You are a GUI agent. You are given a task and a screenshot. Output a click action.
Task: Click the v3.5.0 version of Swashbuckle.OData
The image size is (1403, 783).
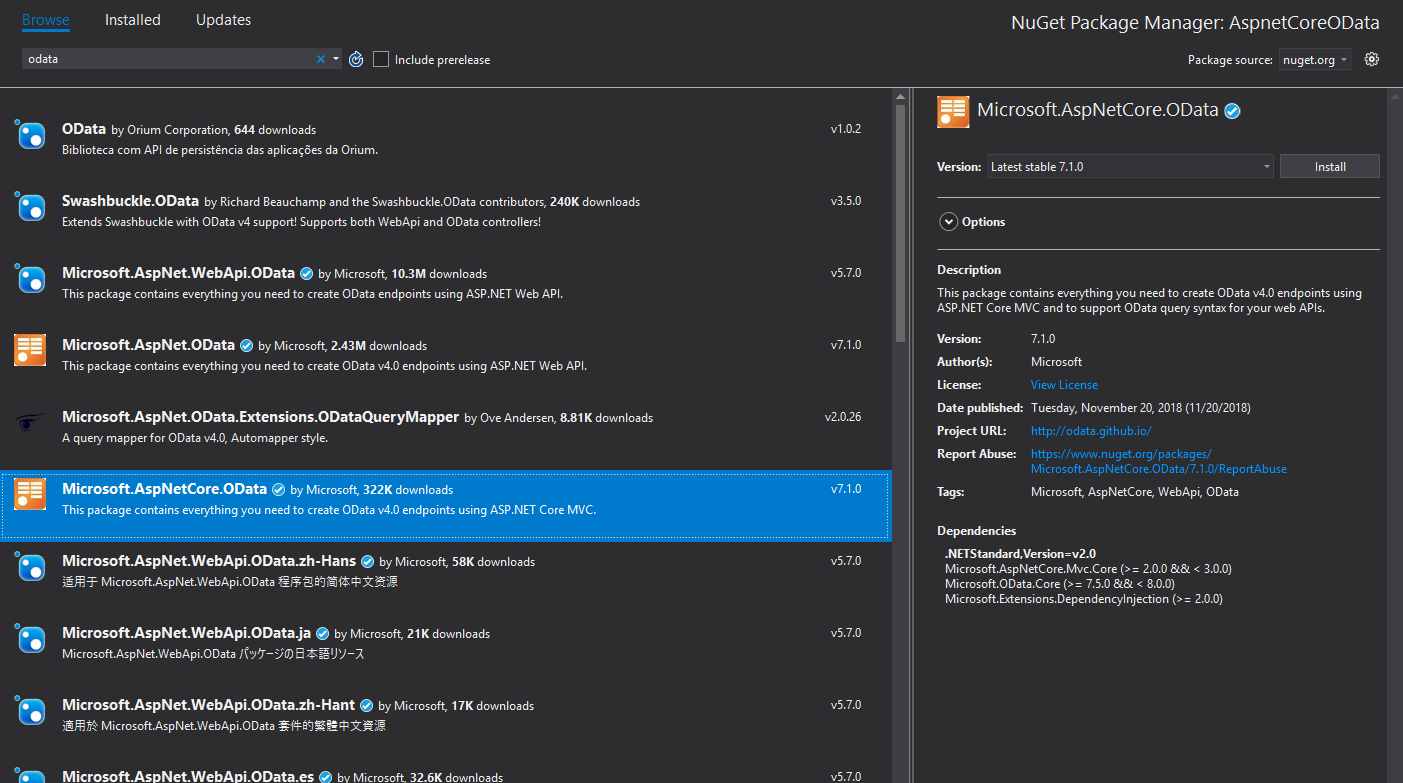pos(846,201)
